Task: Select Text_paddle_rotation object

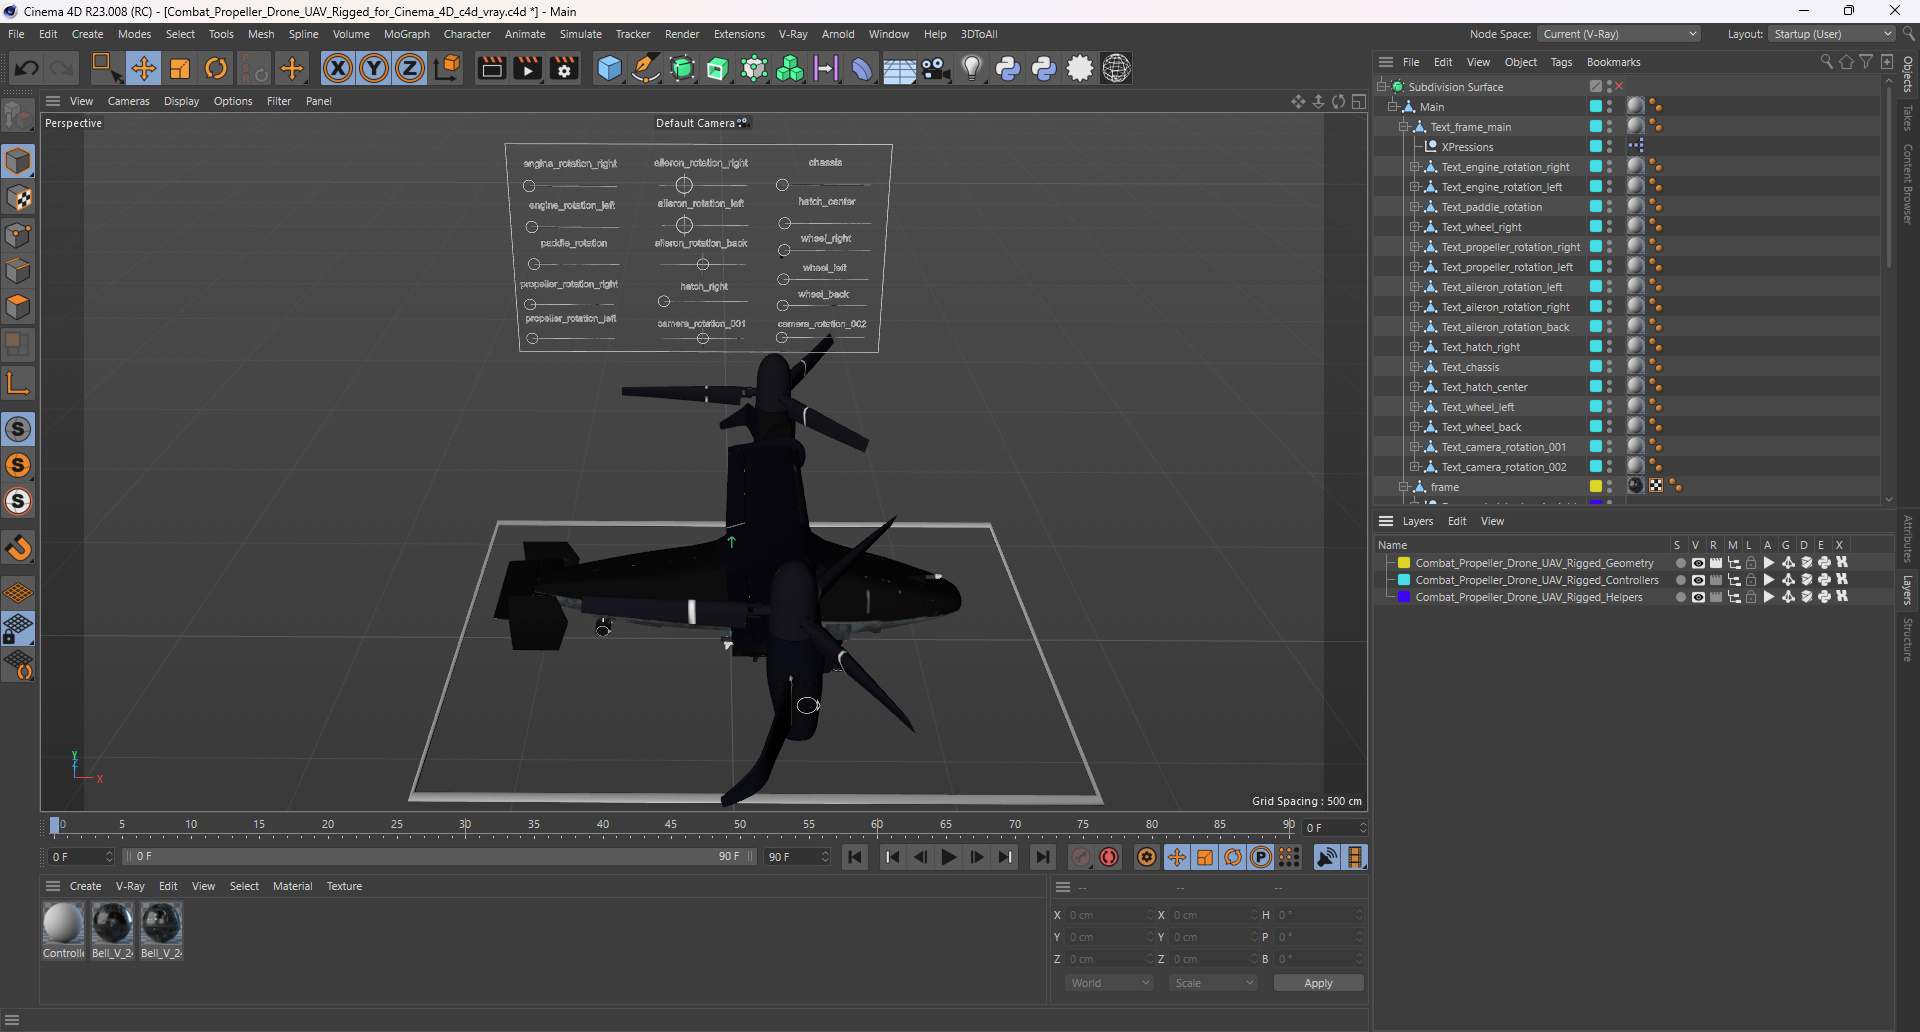Action: click(x=1491, y=207)
